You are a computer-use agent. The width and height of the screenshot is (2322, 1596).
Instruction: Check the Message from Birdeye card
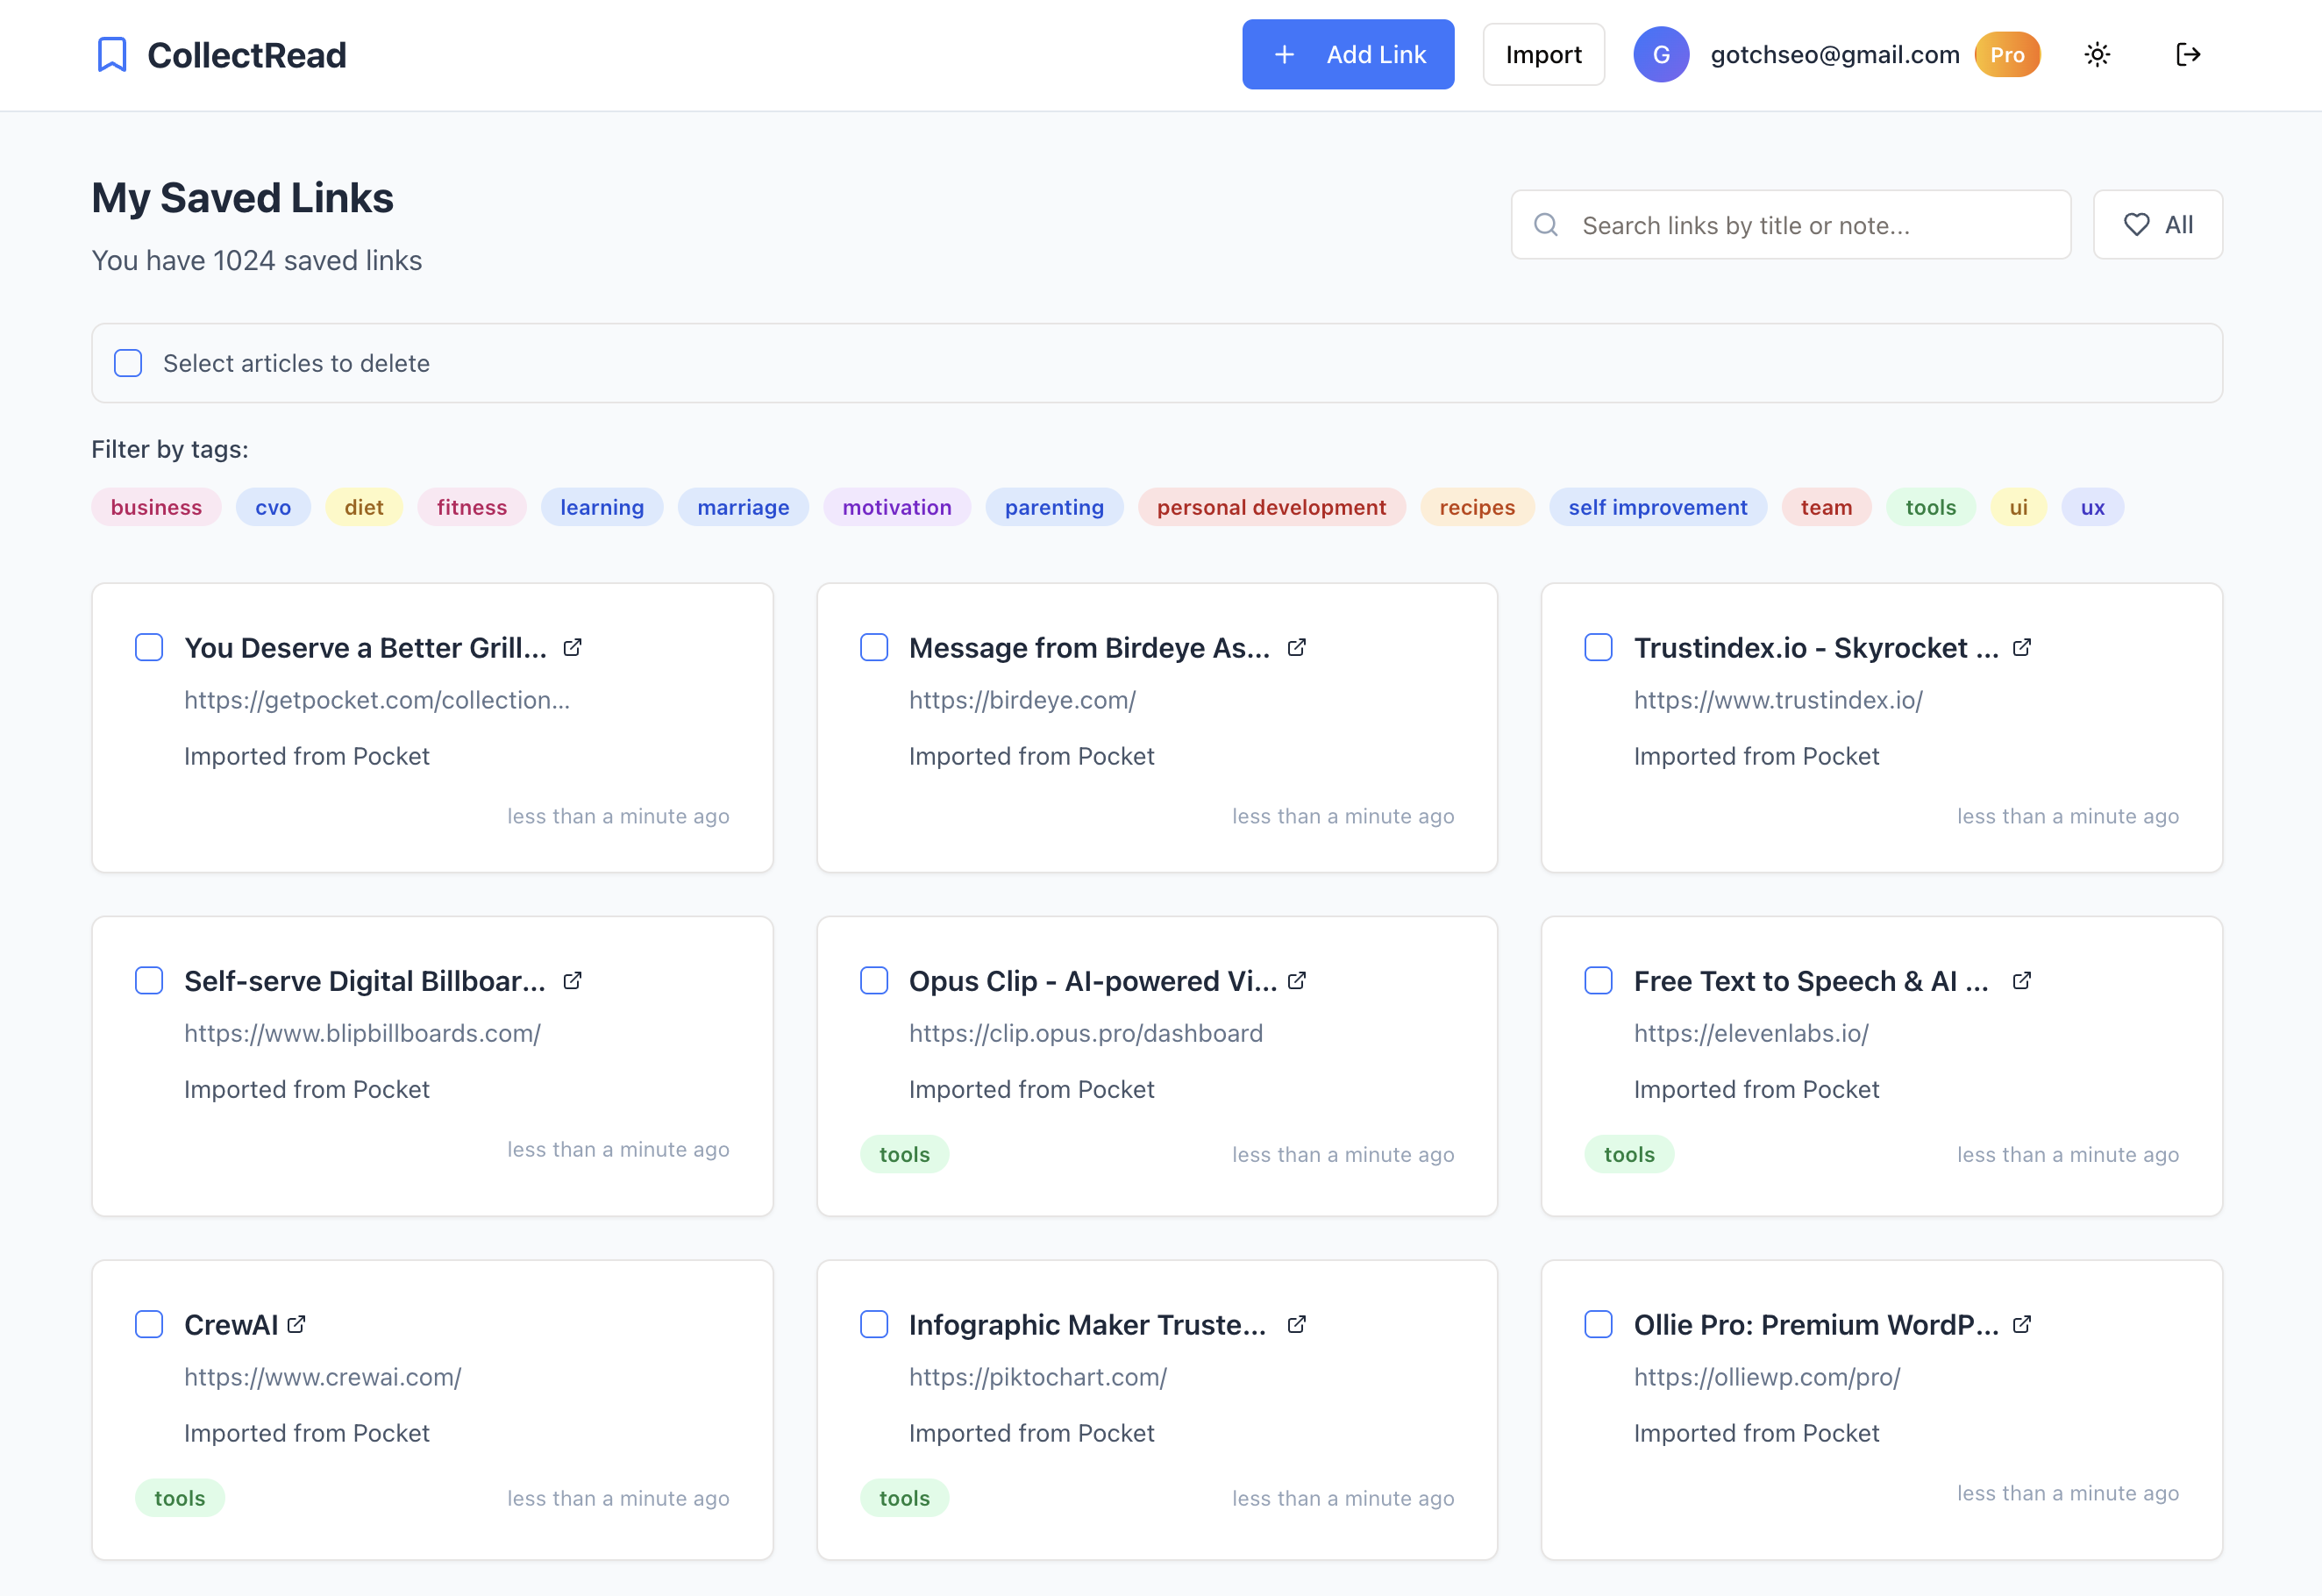874,648
